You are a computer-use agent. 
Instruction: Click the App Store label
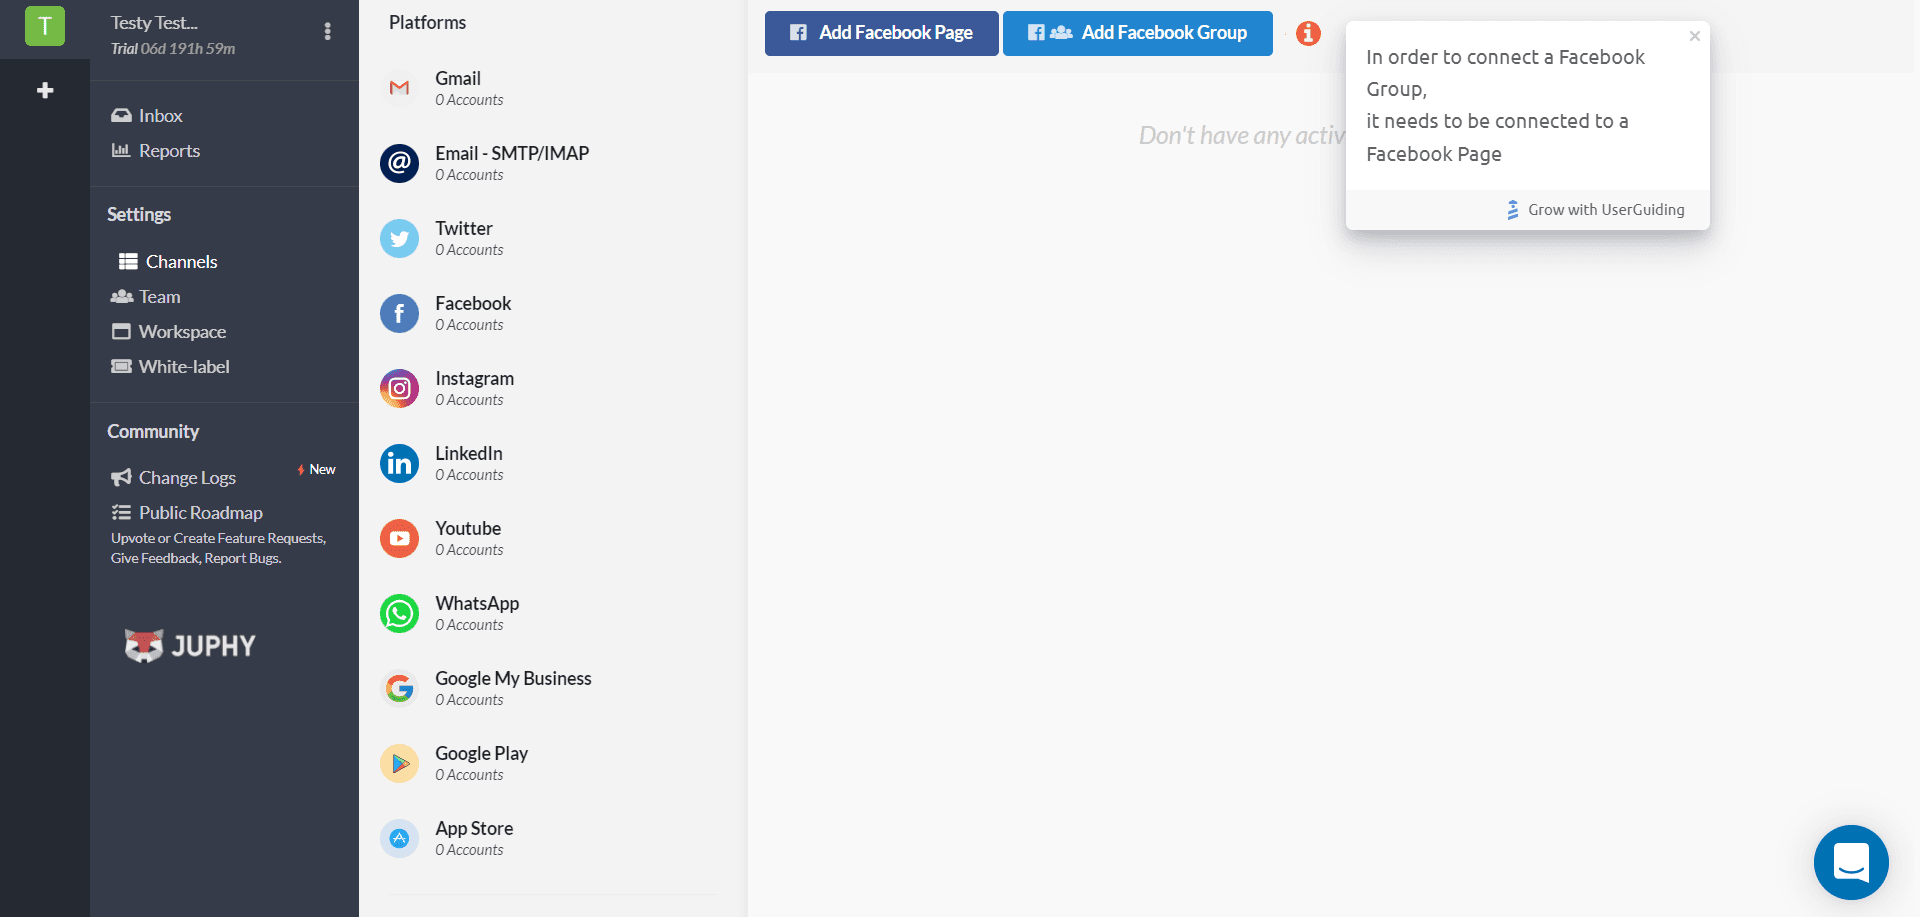pyautogui.click(x=474, y=828)
